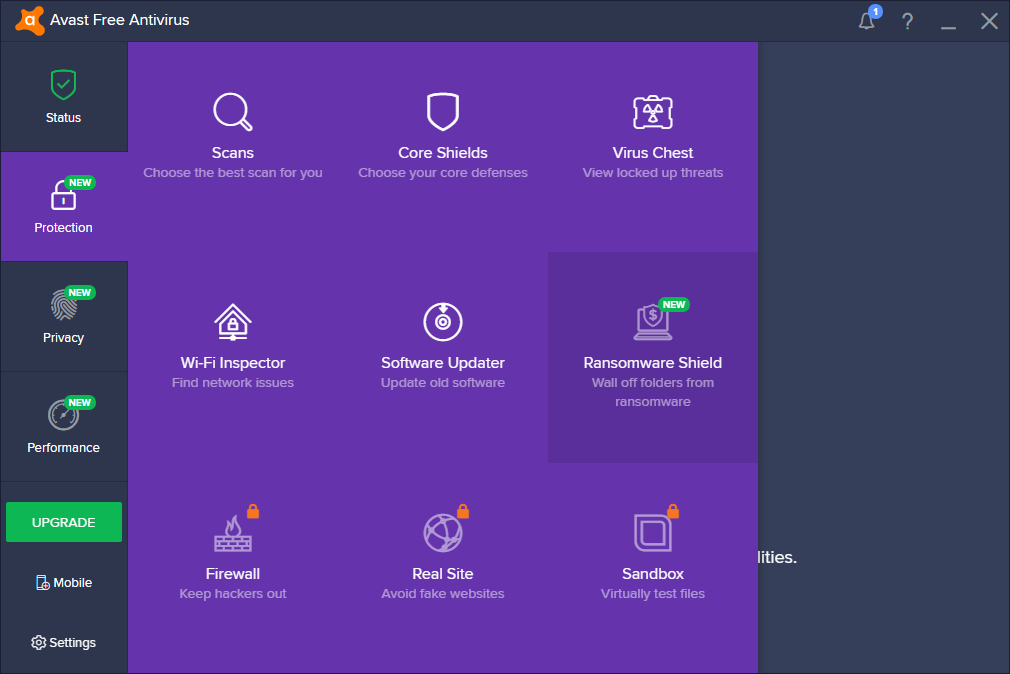Open the Settings link text
Viewport: 1010px width, 674px height.
click(x=73, y=642)
